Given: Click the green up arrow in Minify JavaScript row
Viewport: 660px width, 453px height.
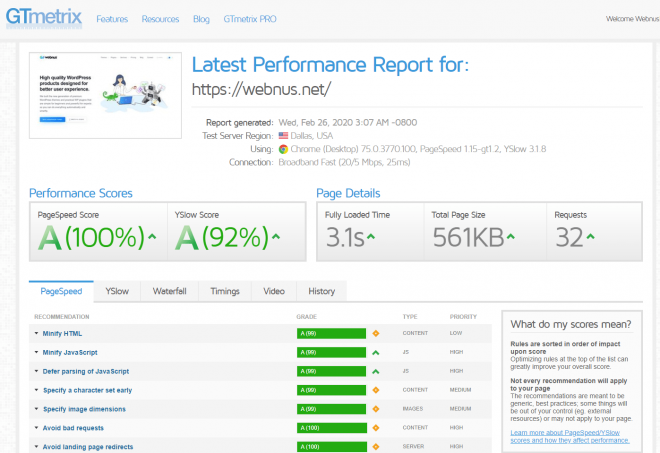Looking at the screenshot, I should point(376,353).
